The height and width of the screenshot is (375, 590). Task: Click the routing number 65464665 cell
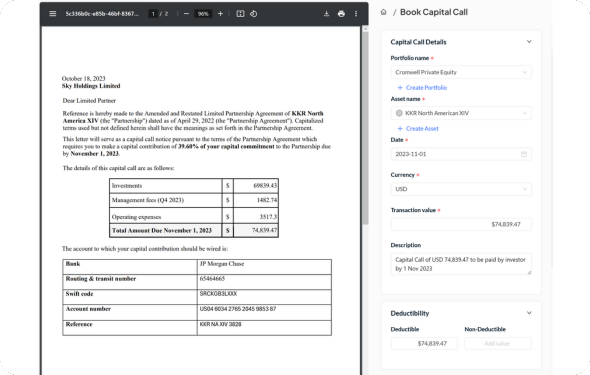coord(264,282)
